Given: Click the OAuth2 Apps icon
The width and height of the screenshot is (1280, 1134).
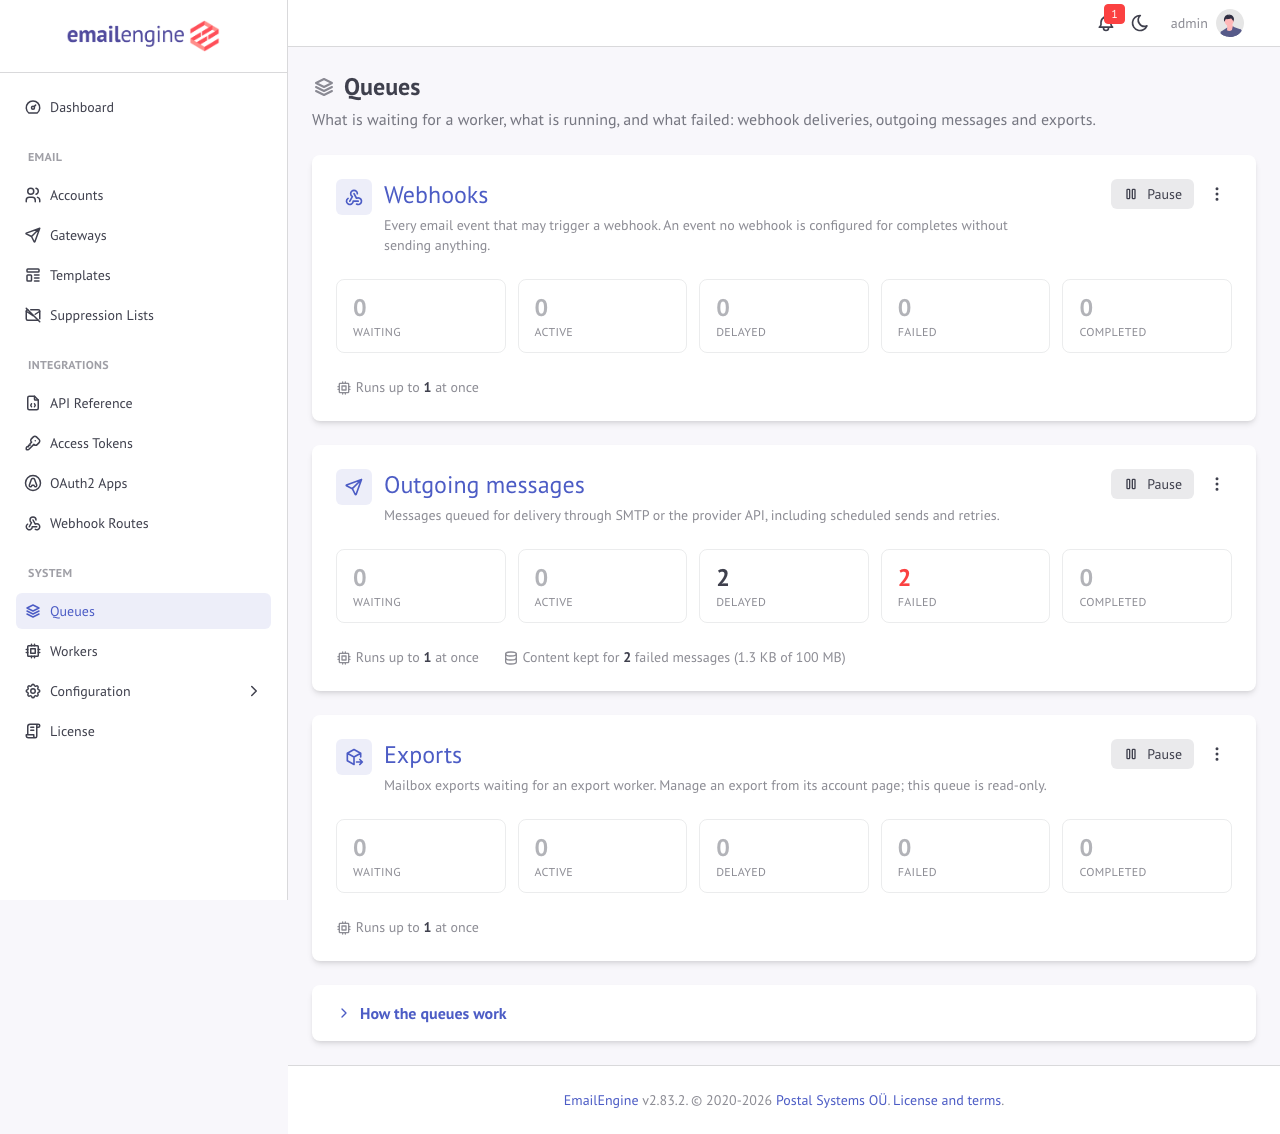Looking at the screenshot, I should [x=33, y=483].
